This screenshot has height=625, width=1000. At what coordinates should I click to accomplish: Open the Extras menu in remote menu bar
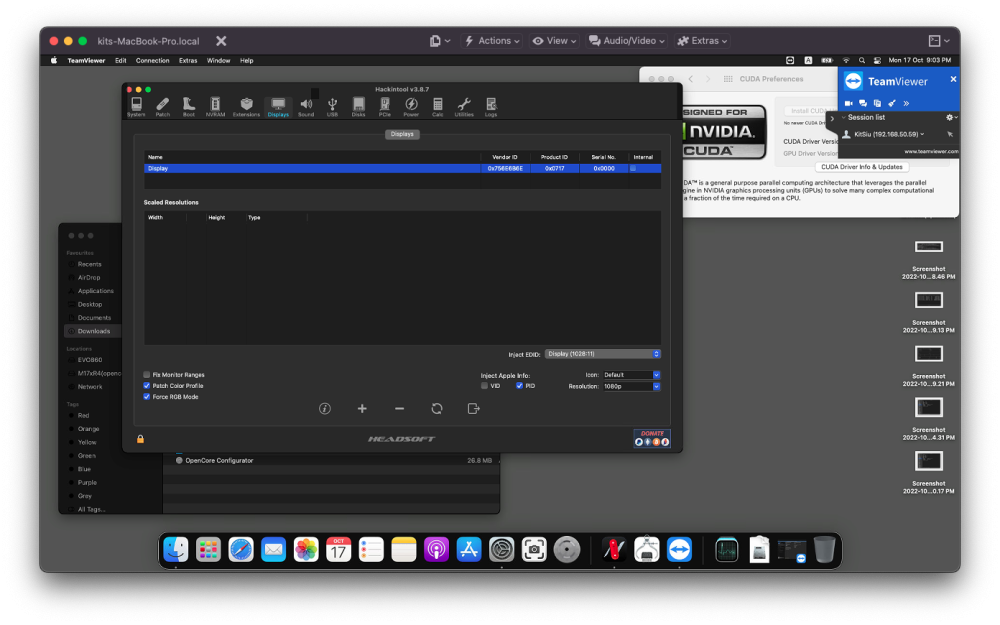(x=188, y=61)
